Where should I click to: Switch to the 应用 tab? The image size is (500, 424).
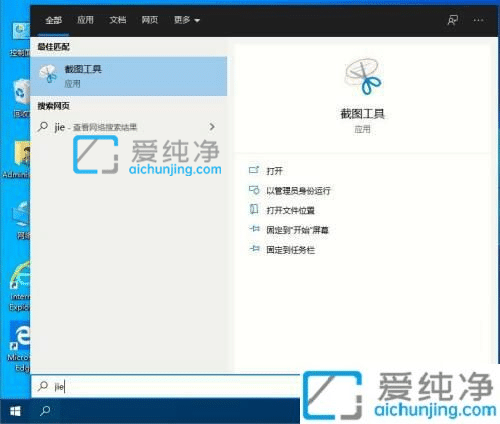[85, 20]
